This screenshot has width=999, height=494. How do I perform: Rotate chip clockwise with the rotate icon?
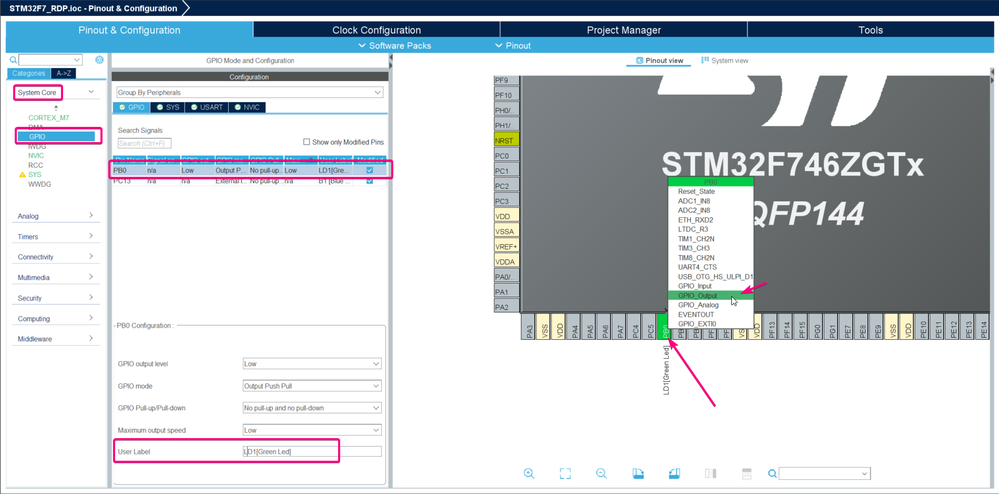638,474
